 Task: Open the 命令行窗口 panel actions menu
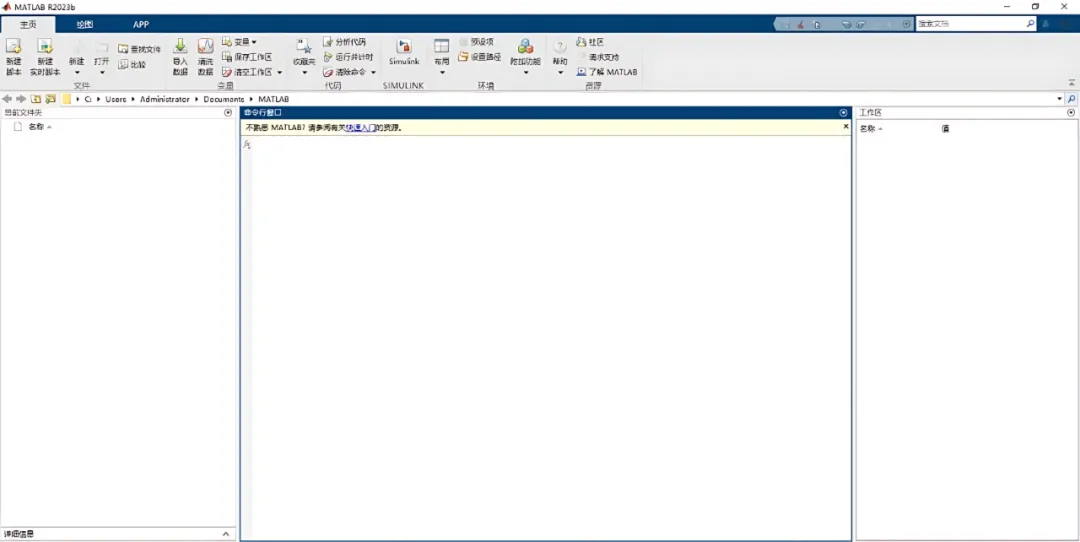(843, 112)
